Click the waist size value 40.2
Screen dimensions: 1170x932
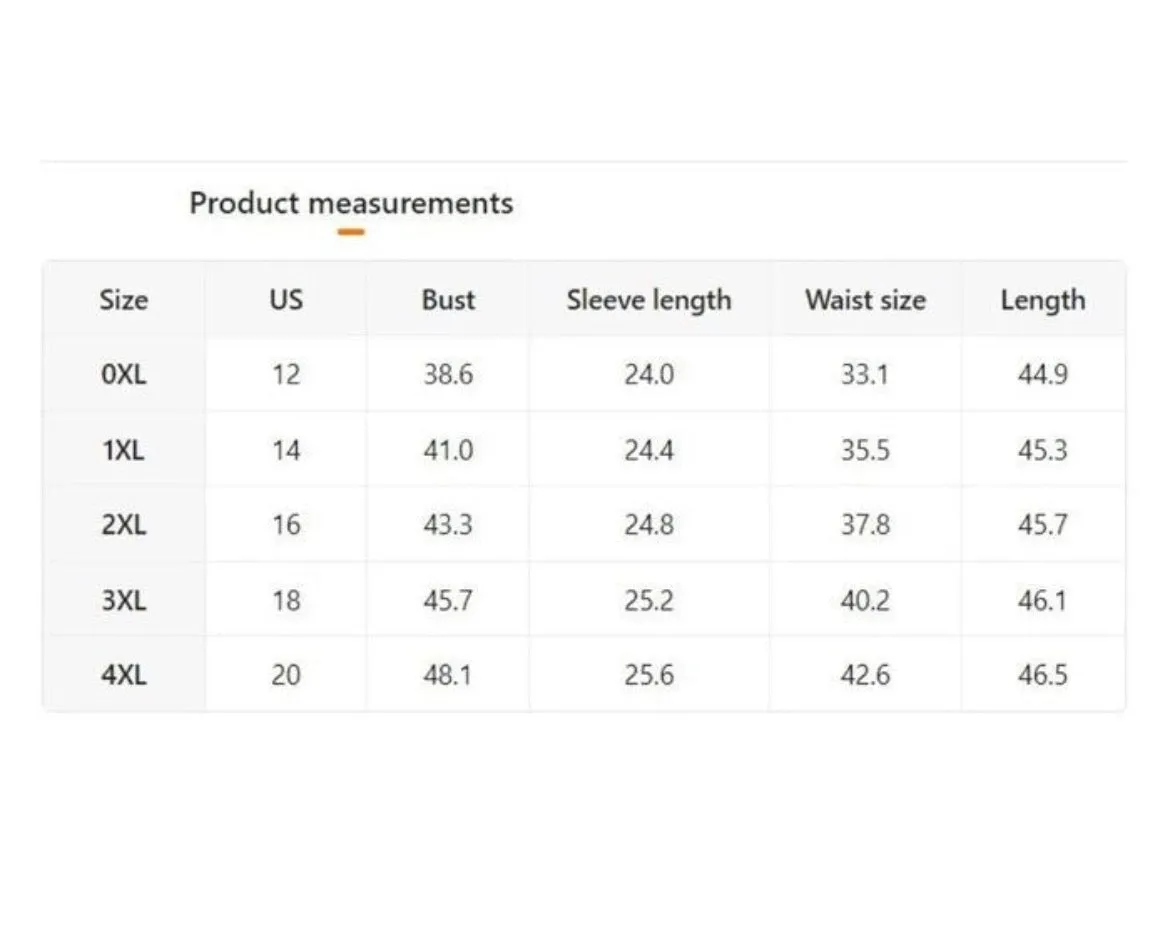coord(866,600)
